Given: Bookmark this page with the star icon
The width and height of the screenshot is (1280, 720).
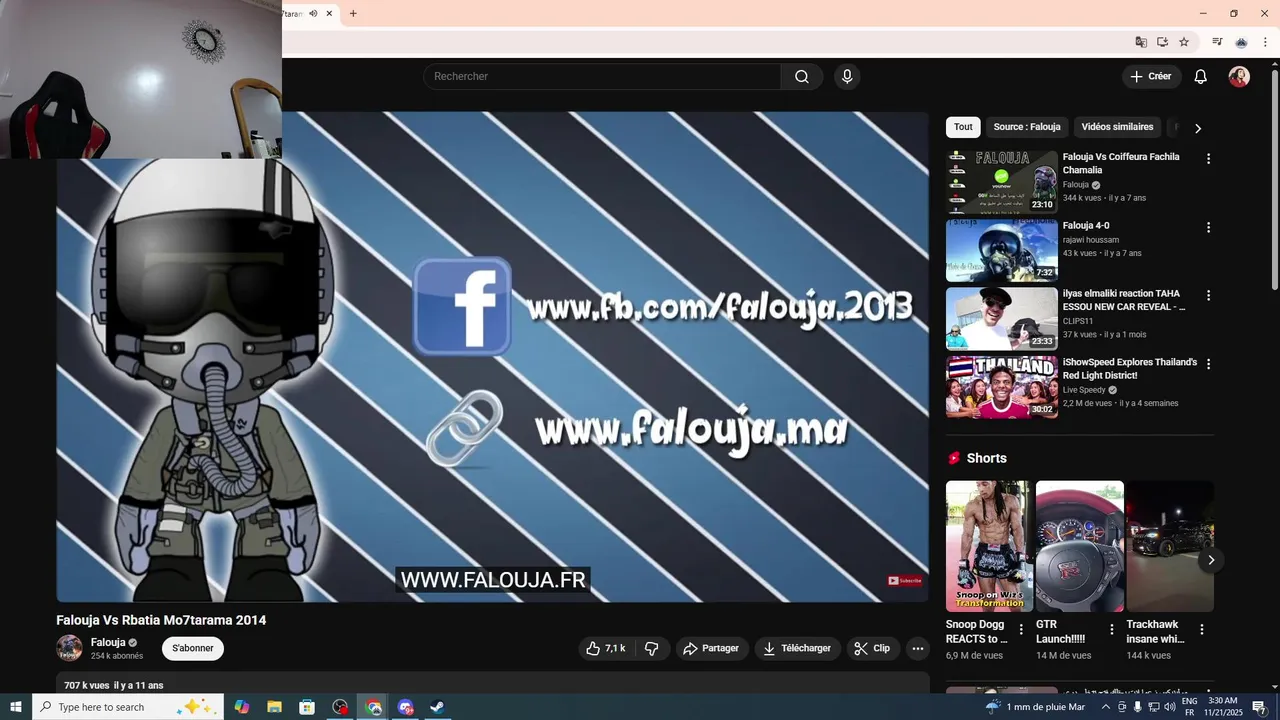Looking at the screenshot, I should [1184, 42].
